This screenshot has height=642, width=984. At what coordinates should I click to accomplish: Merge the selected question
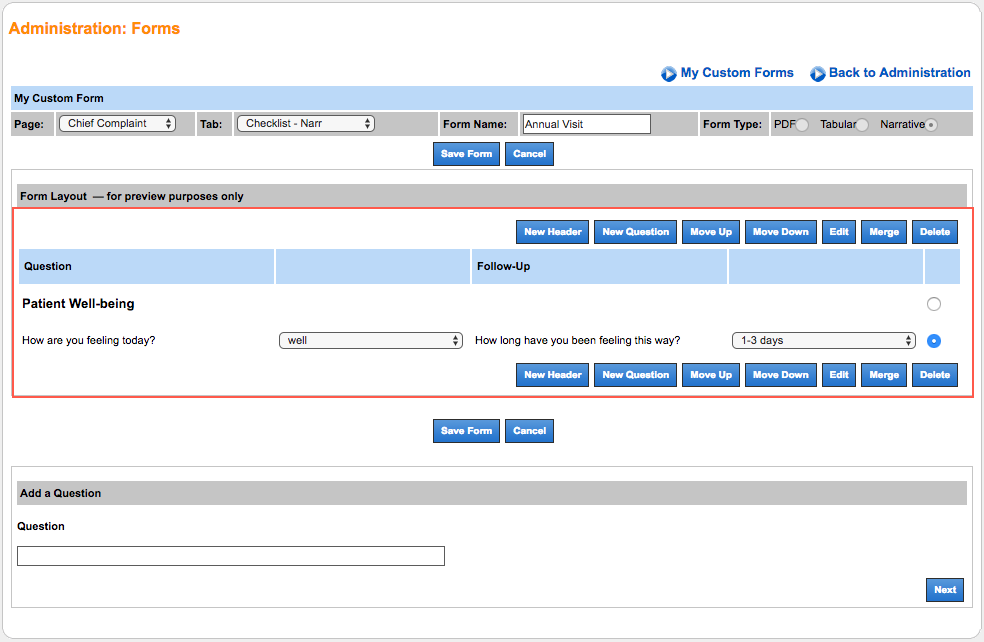coord(883,231)
